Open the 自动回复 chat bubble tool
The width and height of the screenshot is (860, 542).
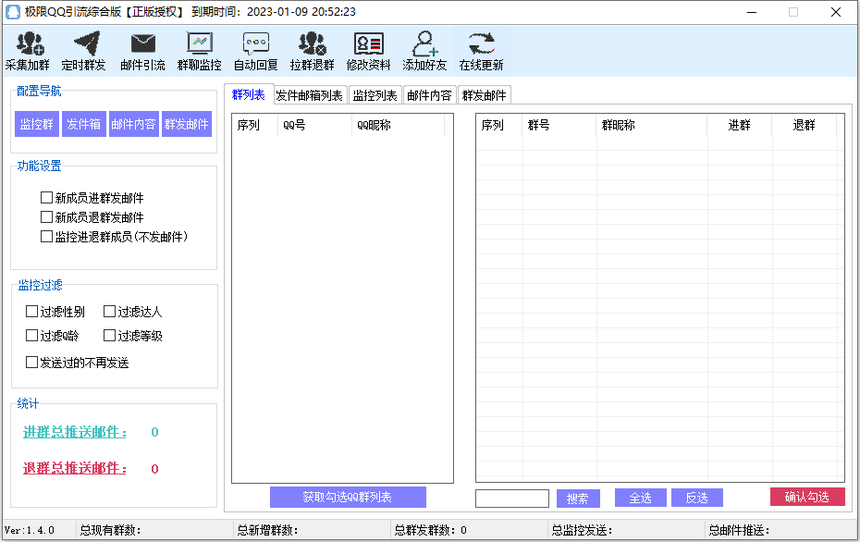pyautogui.click(x=256, y=50)
